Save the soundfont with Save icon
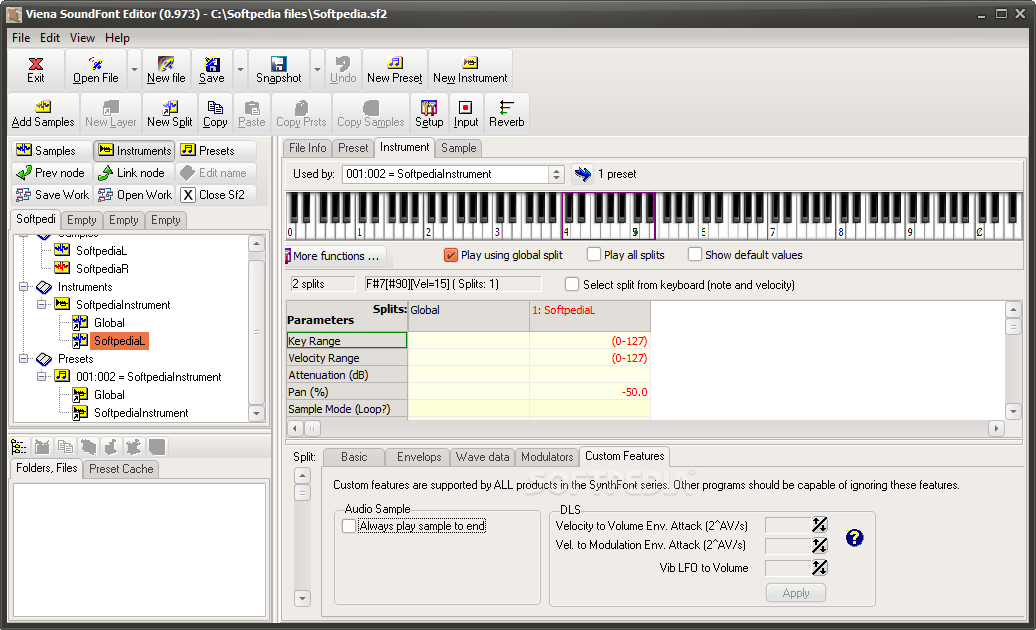 (x=211, y=70)
